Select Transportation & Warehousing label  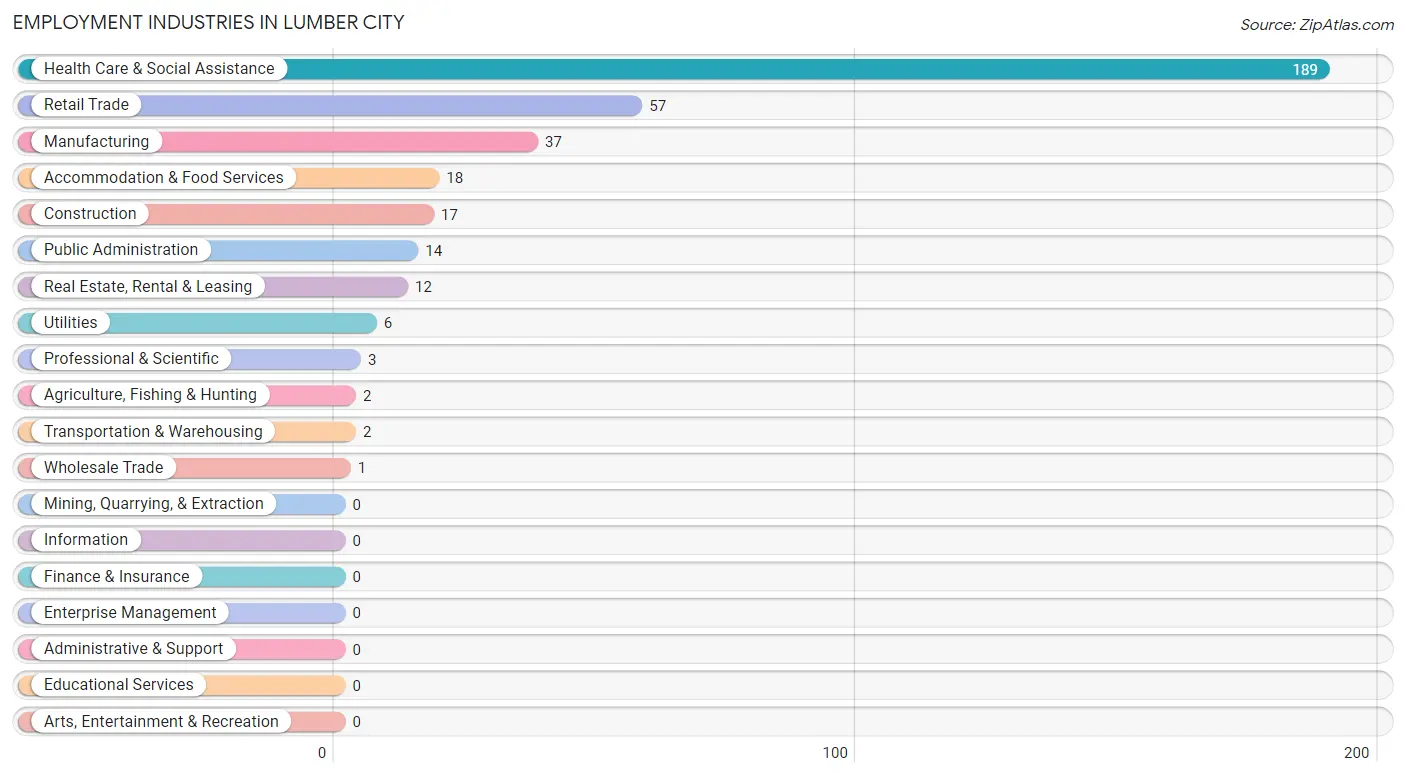(x=153, y=432)
